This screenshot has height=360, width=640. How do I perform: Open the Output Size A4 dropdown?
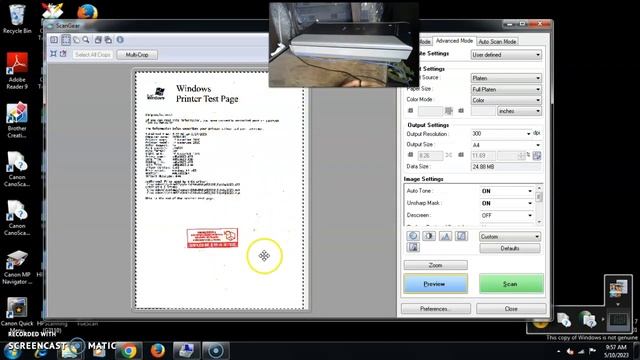coord(506,145)
